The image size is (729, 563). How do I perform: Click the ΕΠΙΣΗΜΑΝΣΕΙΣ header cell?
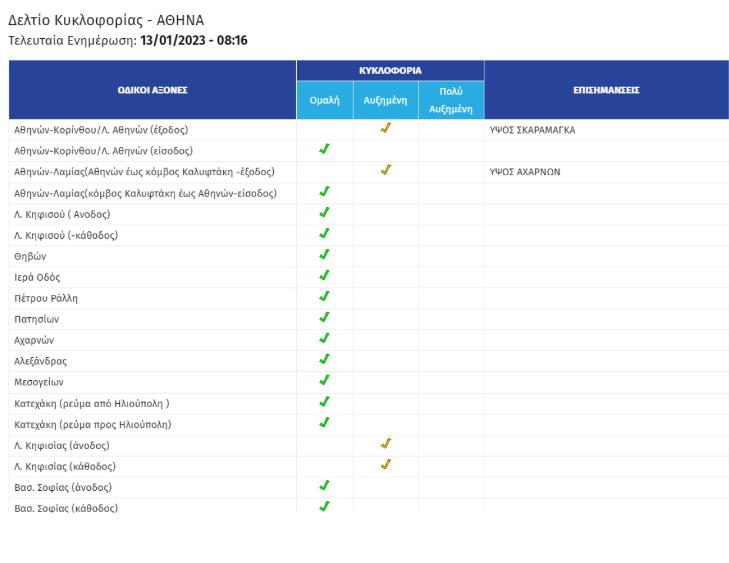(x=606, y=90)
